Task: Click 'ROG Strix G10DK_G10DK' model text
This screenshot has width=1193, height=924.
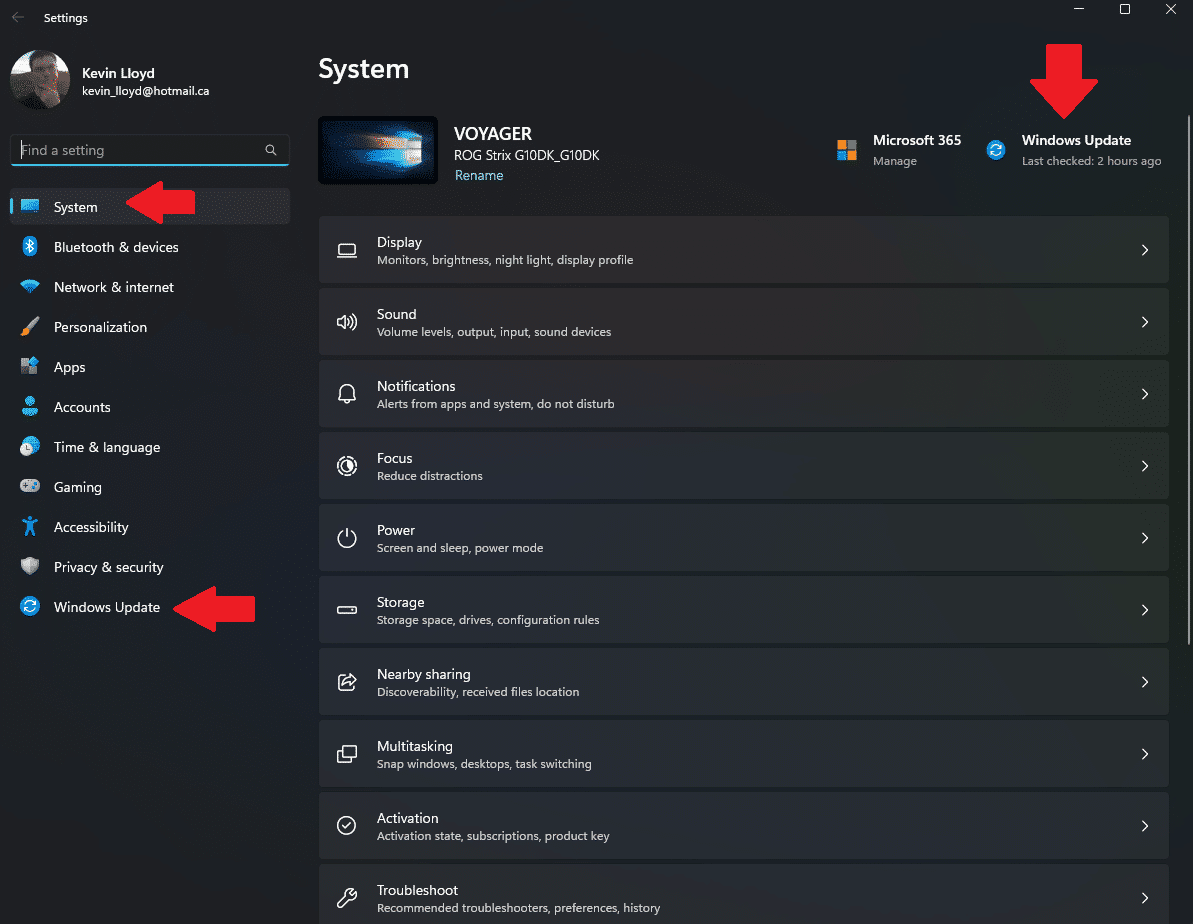Action: pos(527,155)
